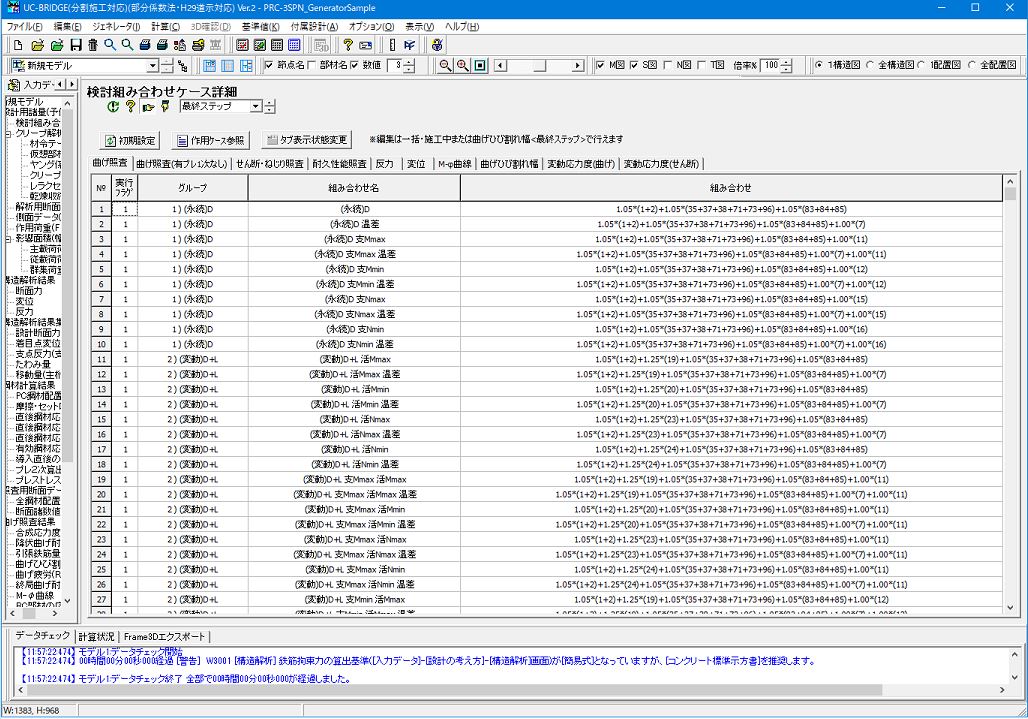Click the save floppy disk icon

[x=75, y=45]
